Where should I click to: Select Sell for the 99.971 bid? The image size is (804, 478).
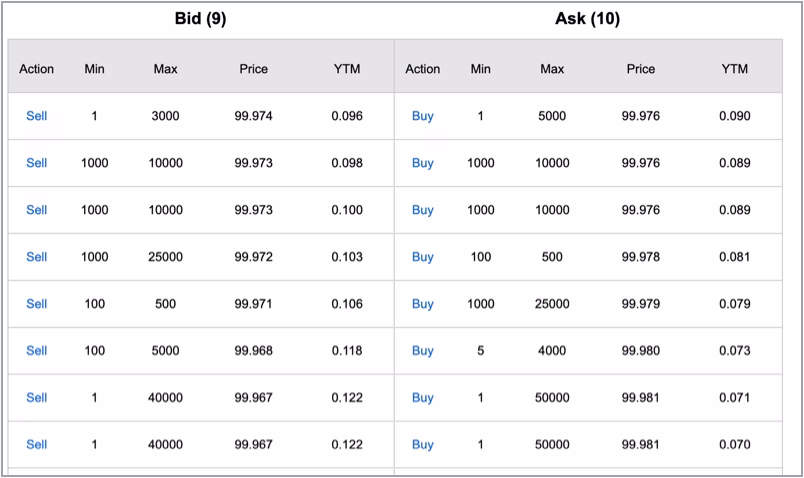pyautogui.click(x=36, y=304)
